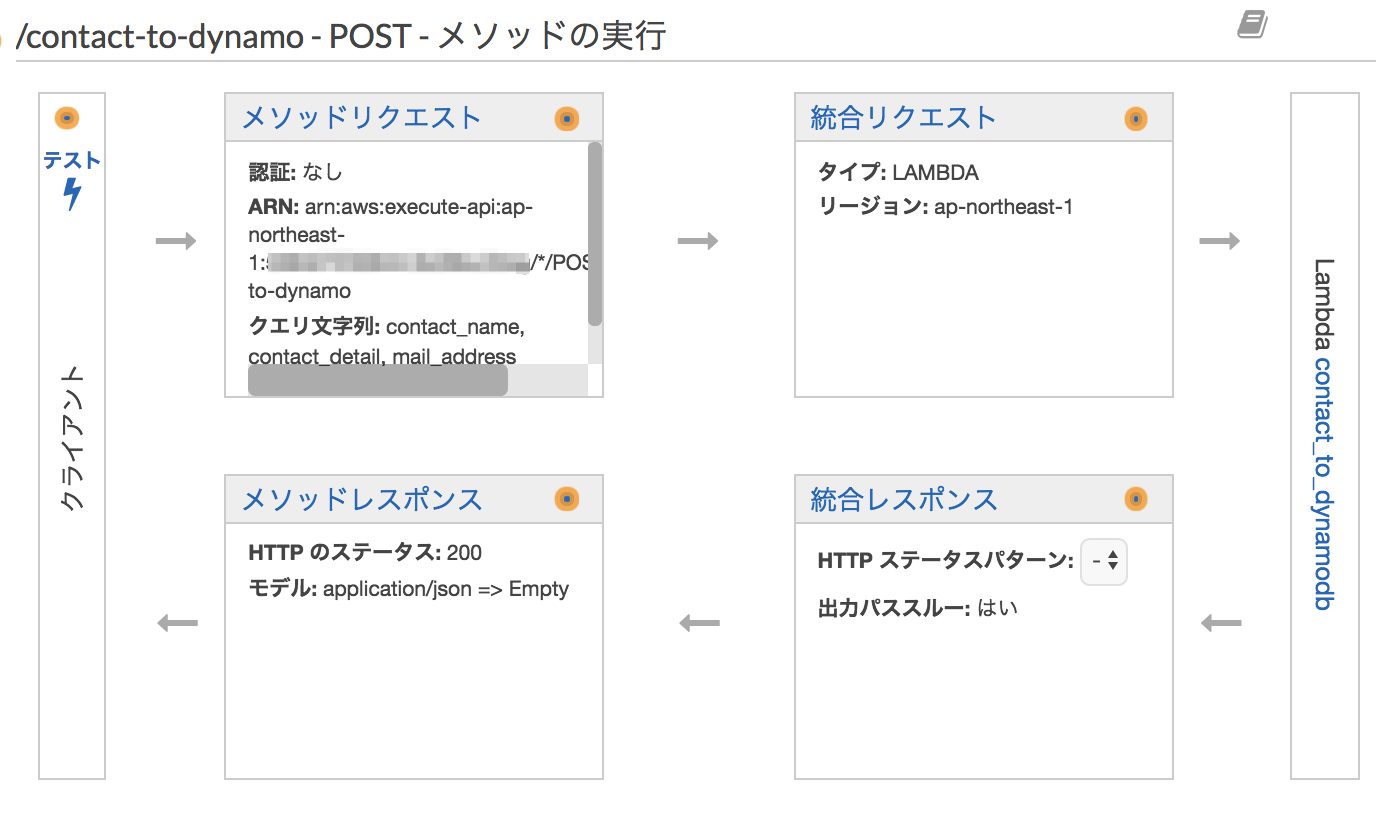
Task: Click orange dot in 統合レスポンス header
Action: (x=1136, y=498)
